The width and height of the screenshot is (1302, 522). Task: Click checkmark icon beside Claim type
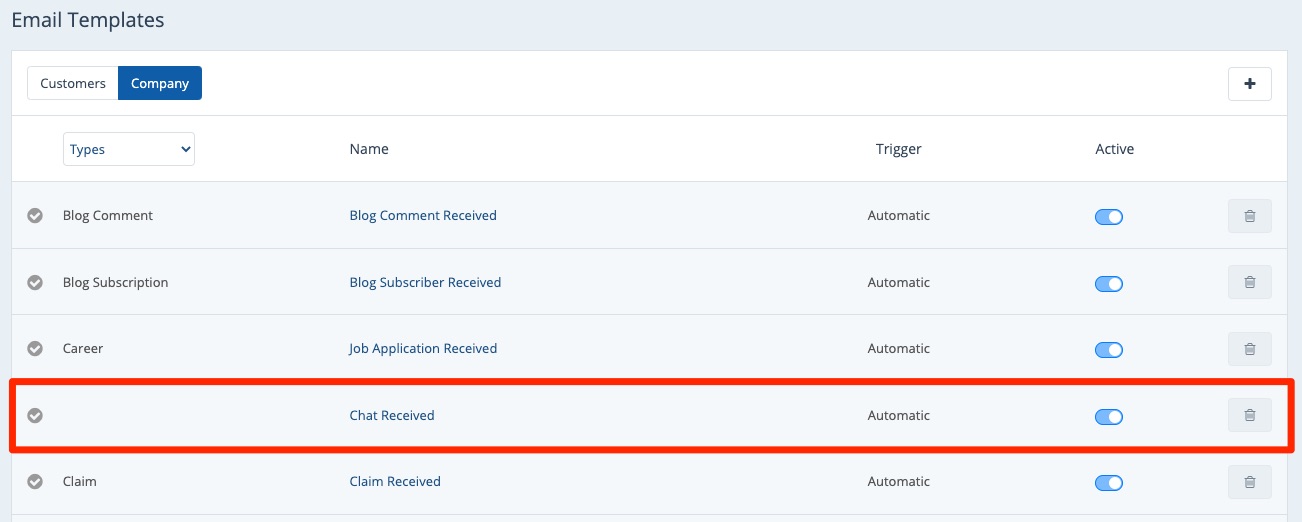click(35, 482)
